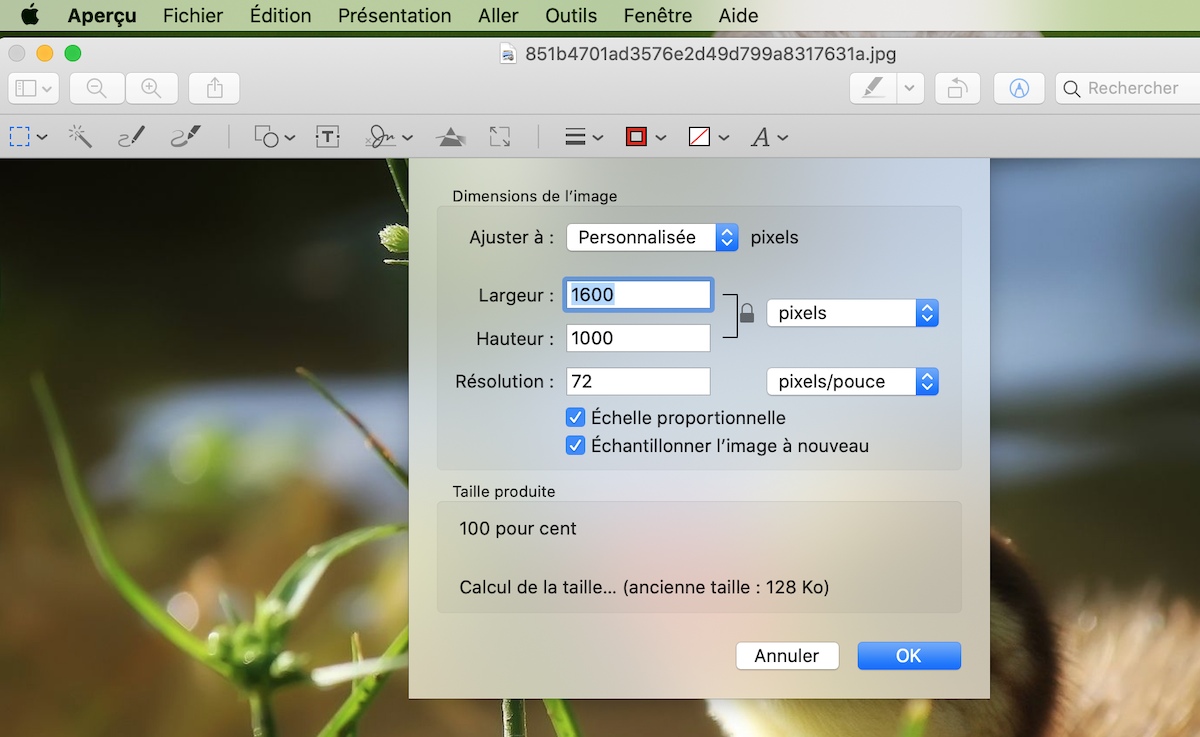
Task: Confirm the resize with OK button
Action: tap(908, 656)
